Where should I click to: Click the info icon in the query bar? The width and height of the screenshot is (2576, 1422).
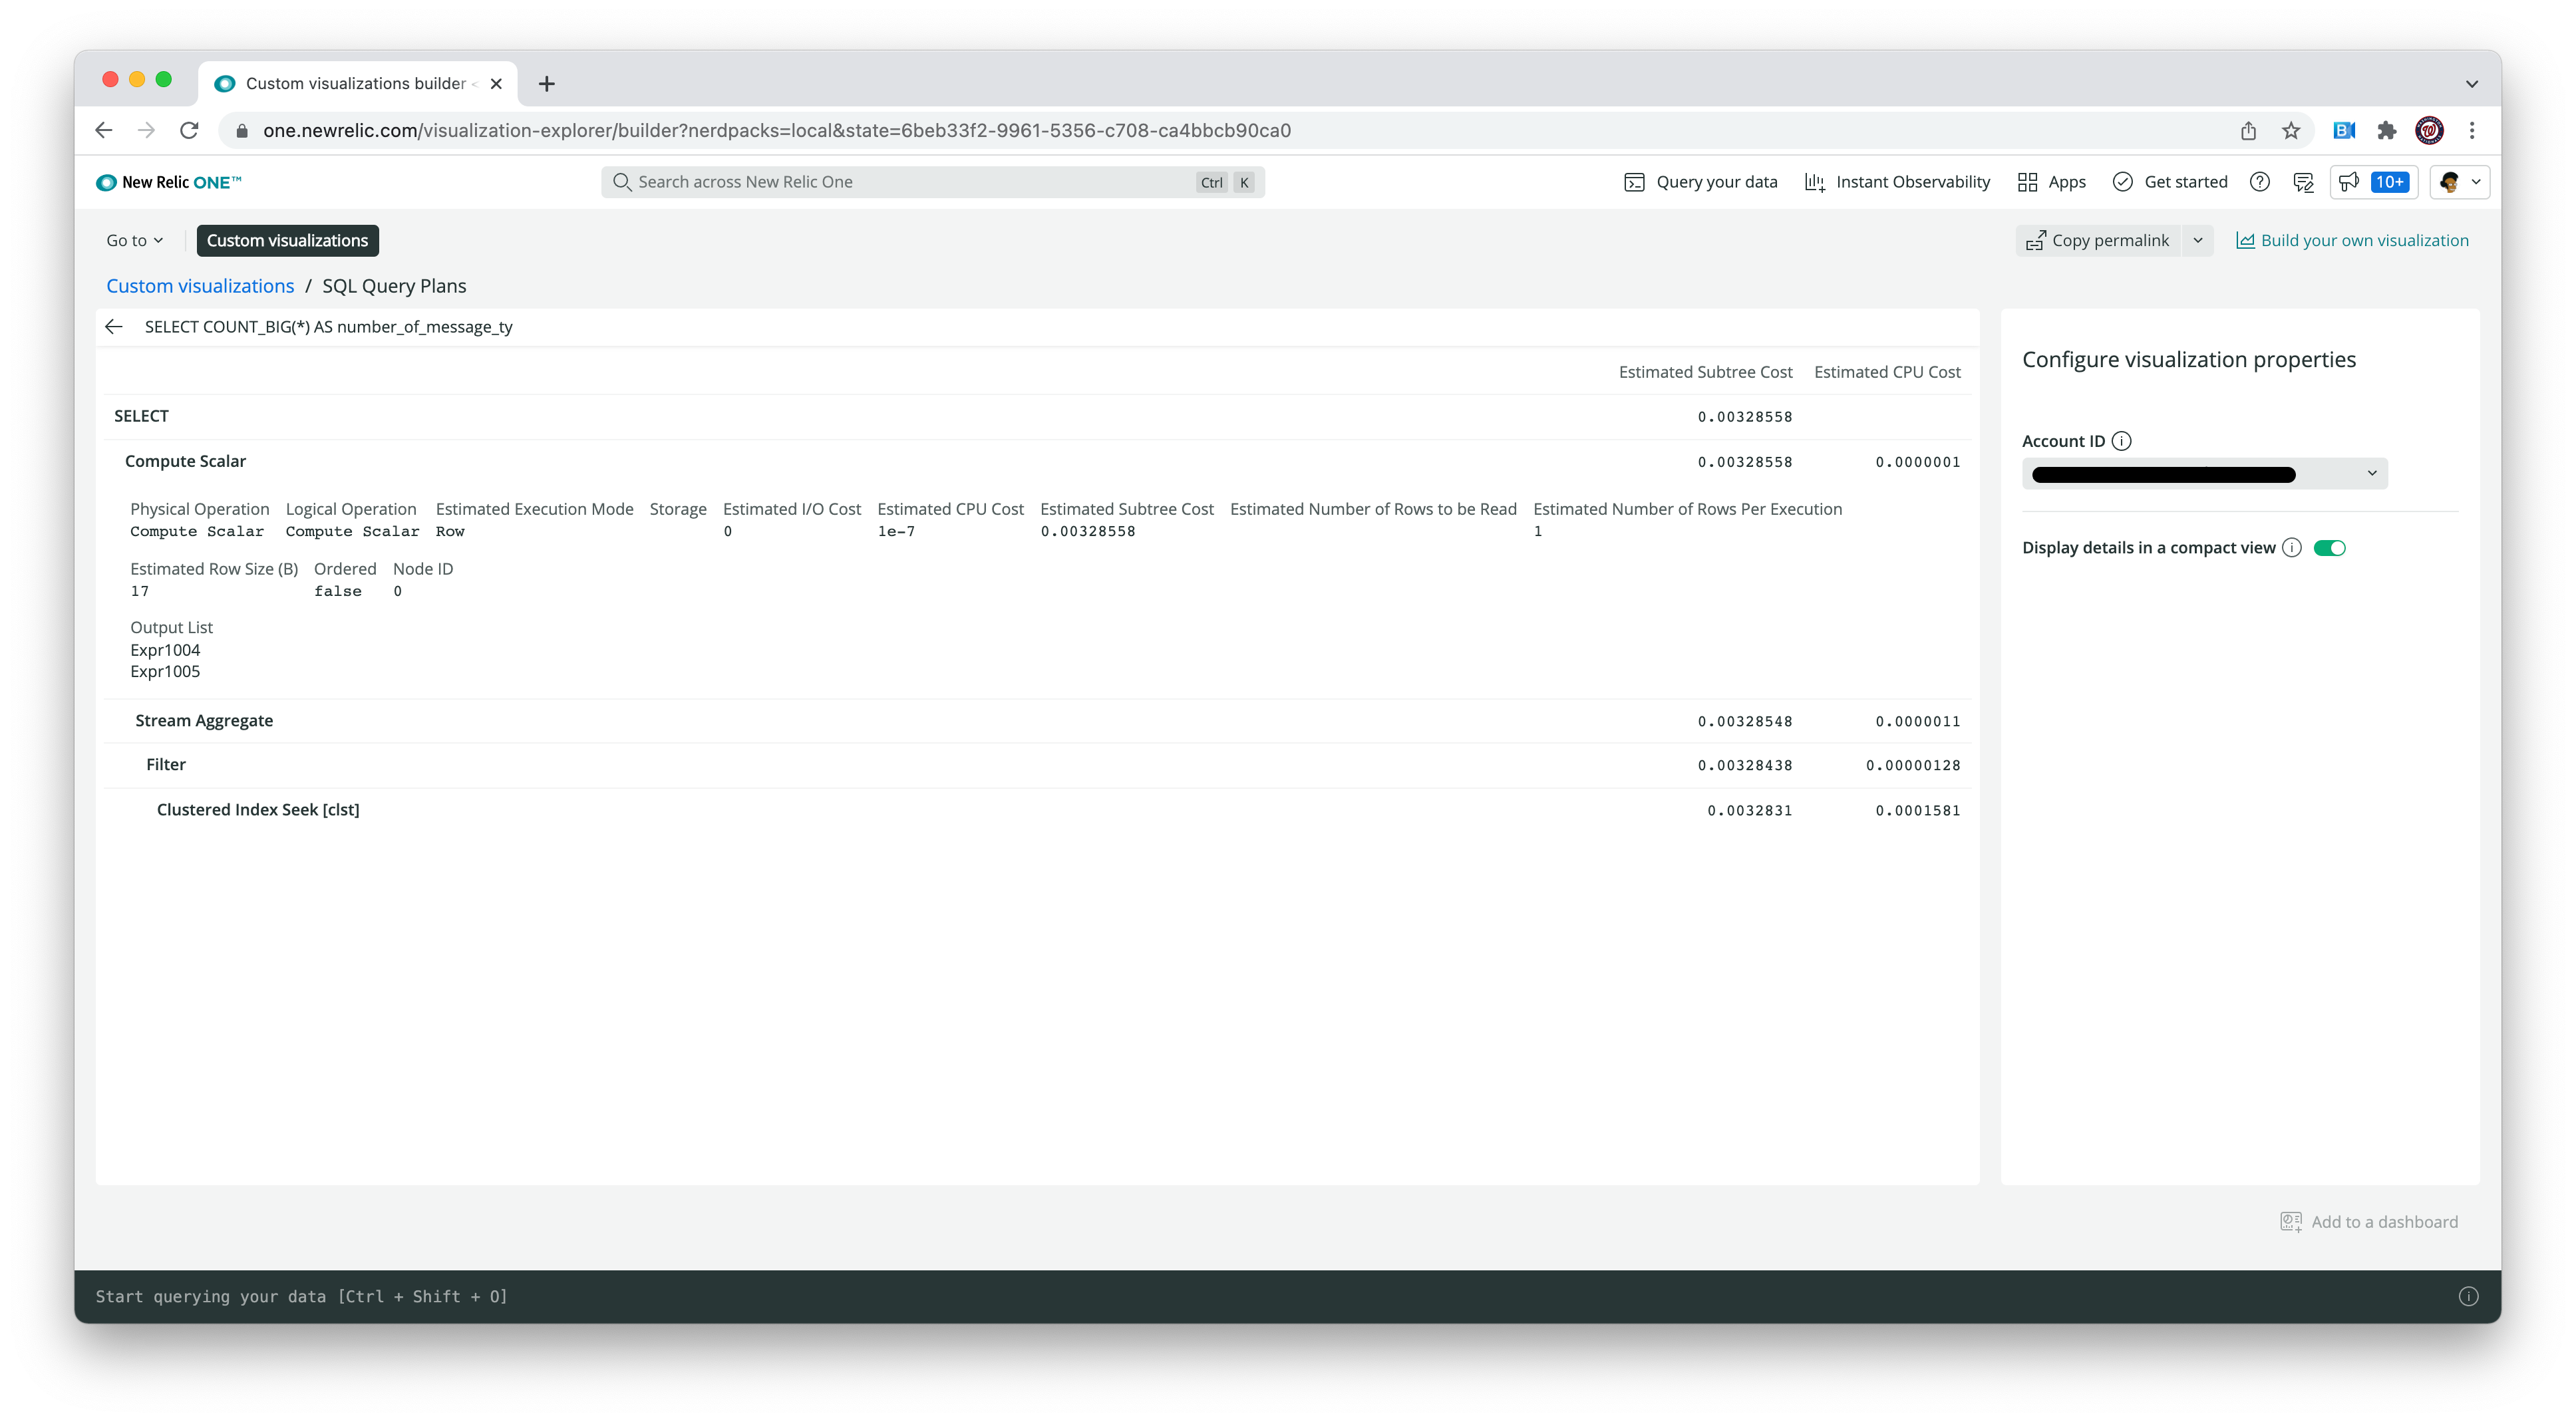click(2468, 1297)
